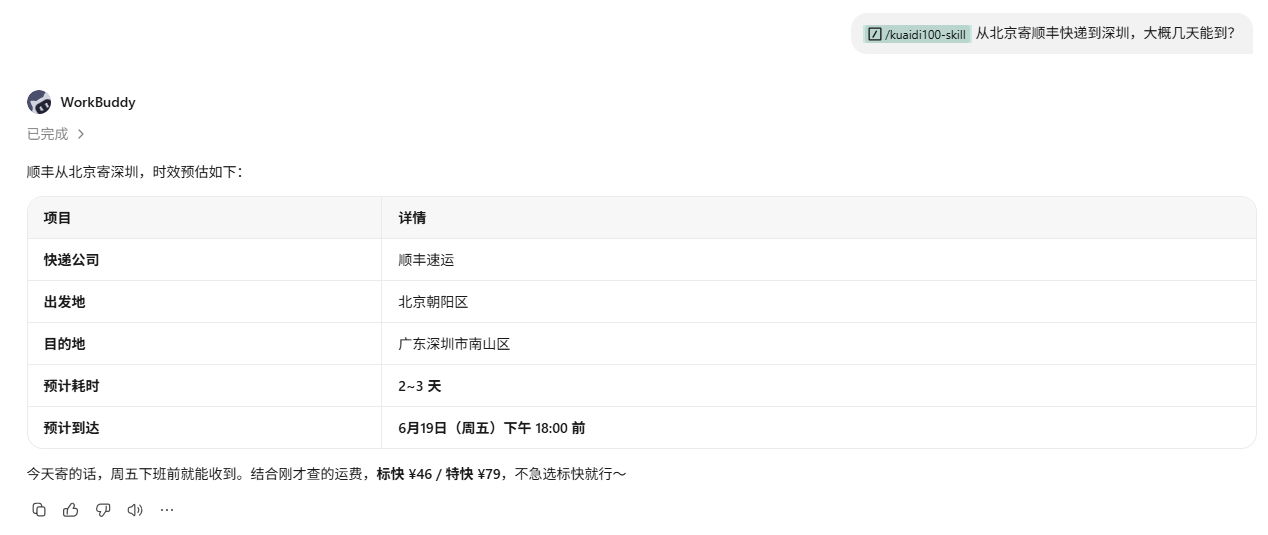Click the 出发地 row label
This screenshot has height=535, width=1268.
(x=64, y=302)
